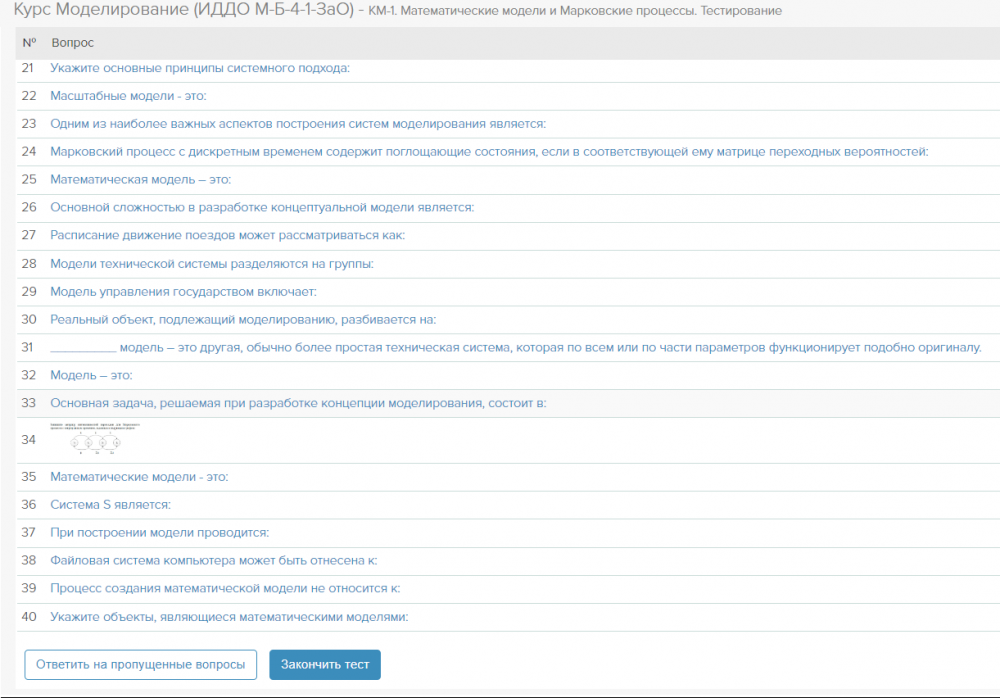Click row number 25 cell
Viewport: 1000px width, 698px height.
pyautogui.click(x=29, y=179)
